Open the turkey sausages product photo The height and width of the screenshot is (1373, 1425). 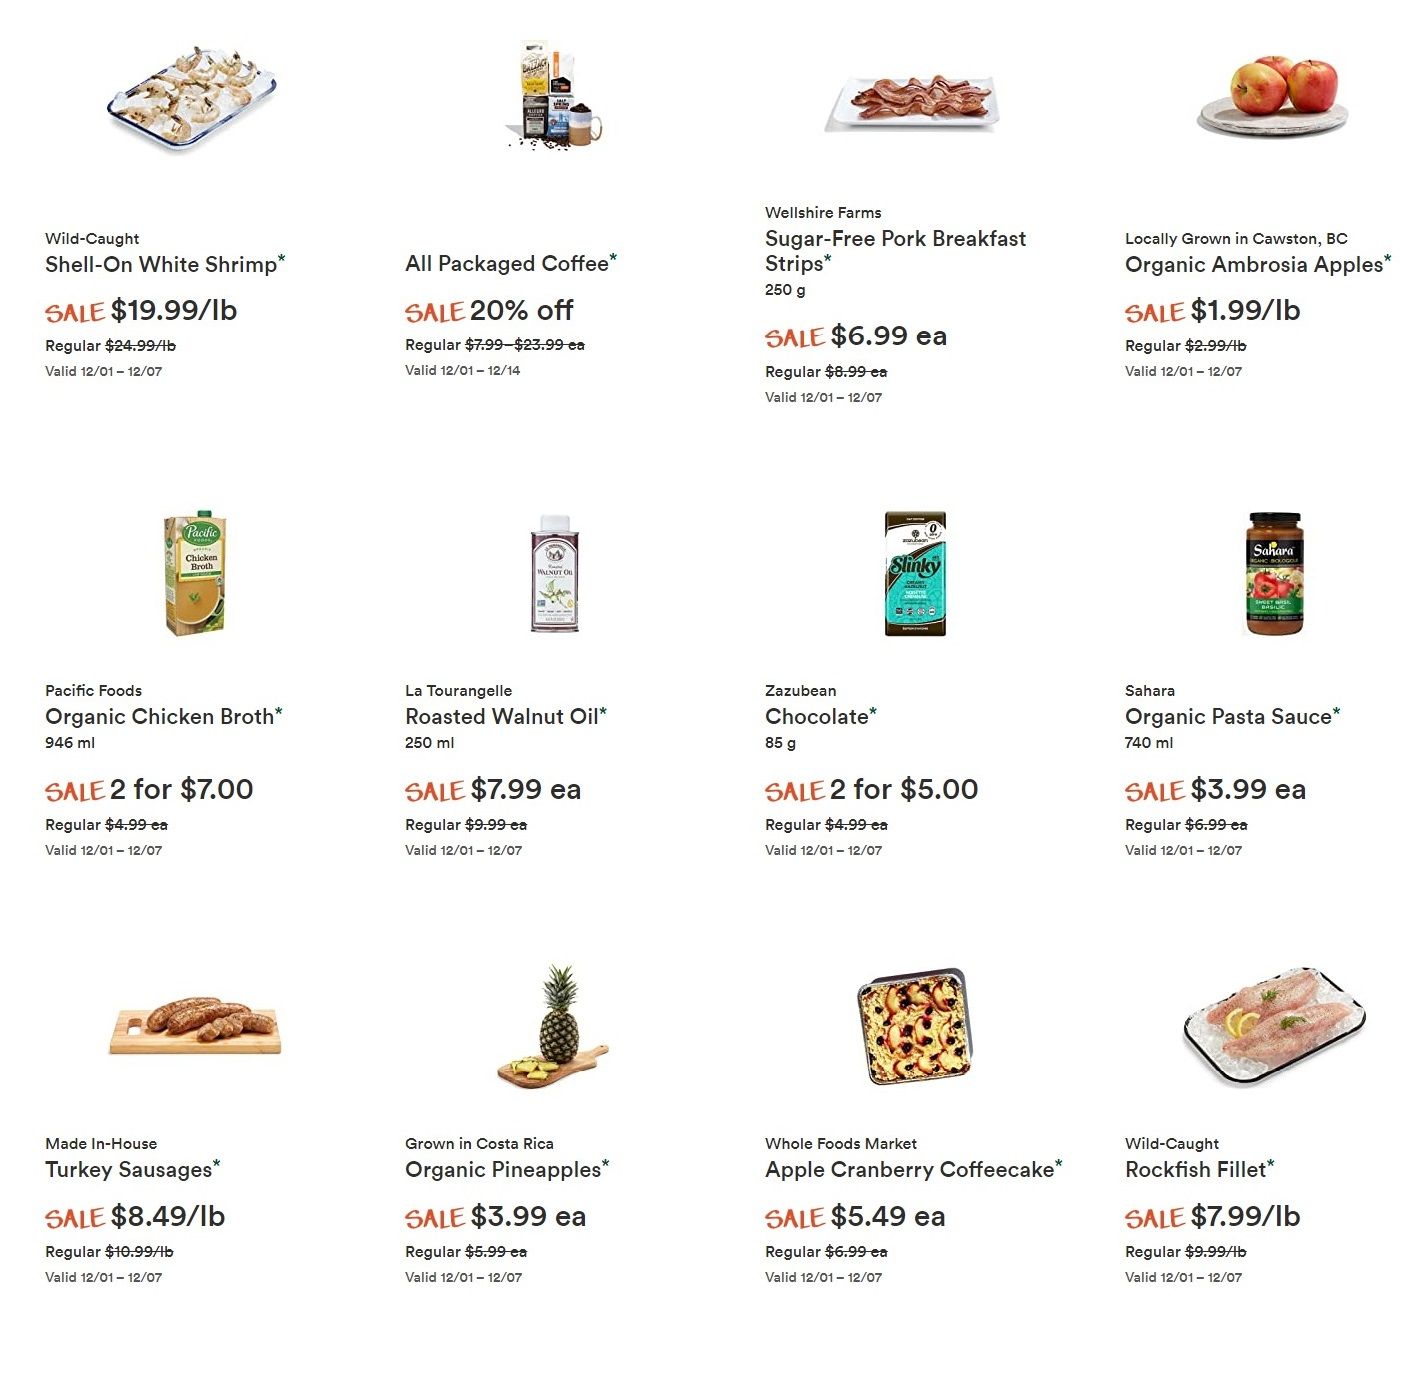pos(195,1023)
